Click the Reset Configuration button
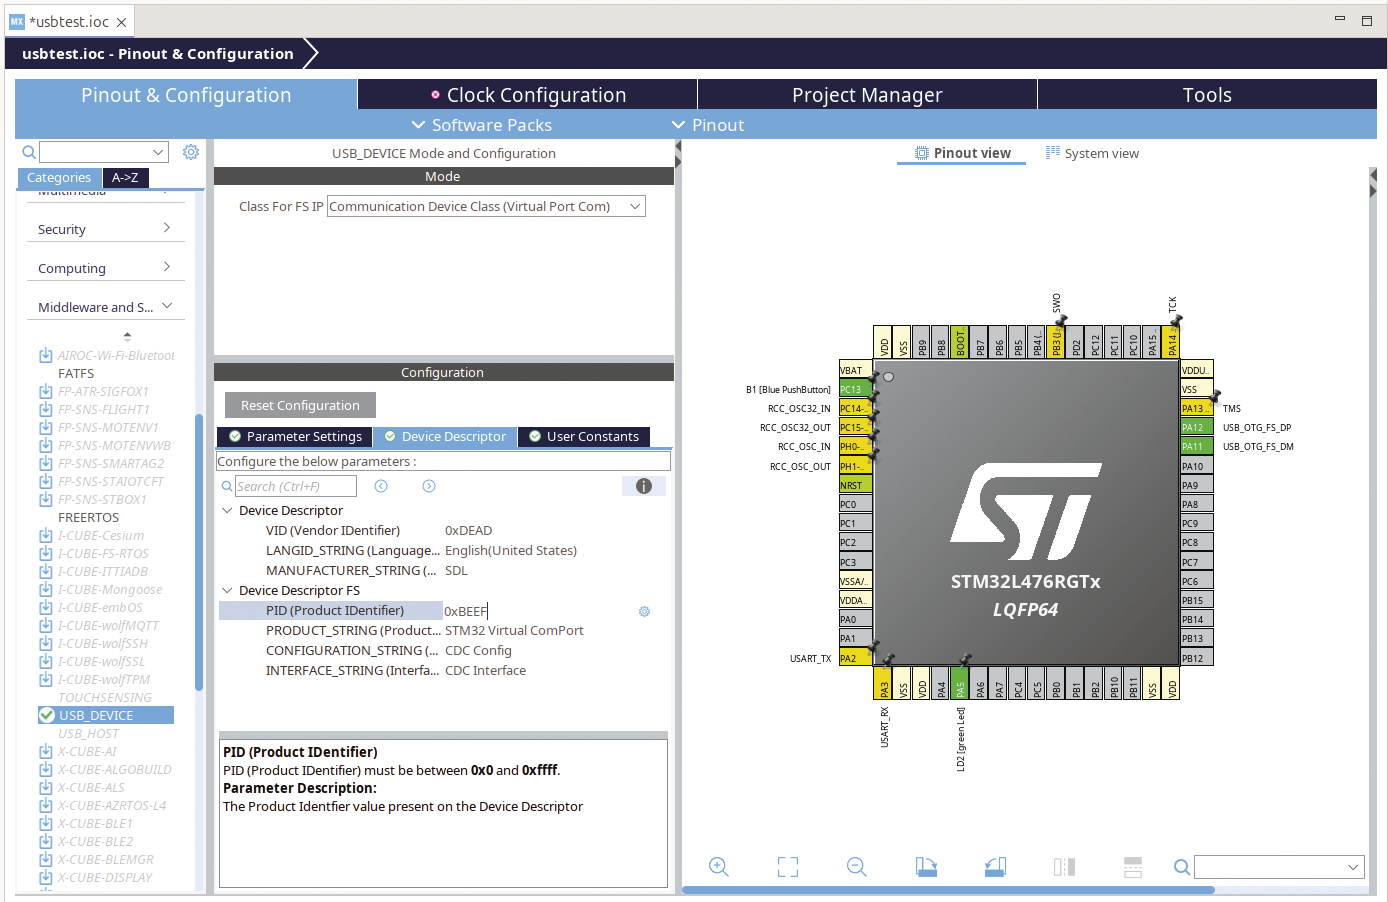This screenshot has width=1388, height=902. point(300,405)
